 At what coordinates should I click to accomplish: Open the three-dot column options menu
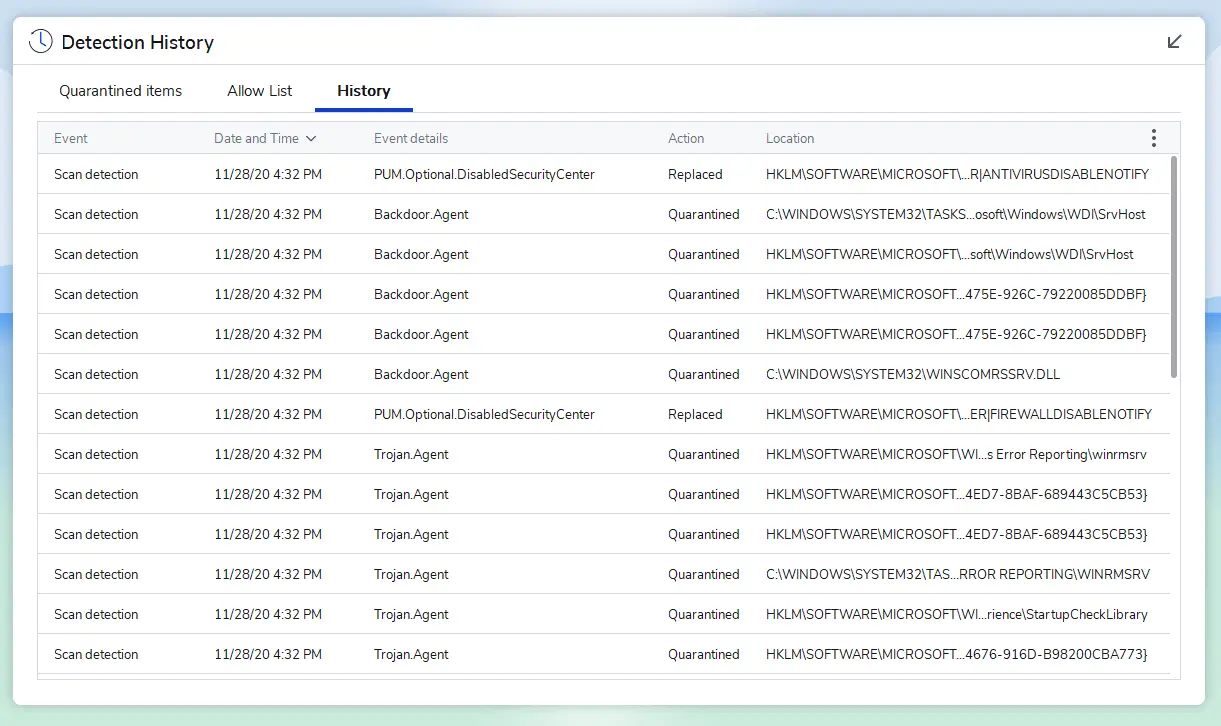pos(1153,138)
